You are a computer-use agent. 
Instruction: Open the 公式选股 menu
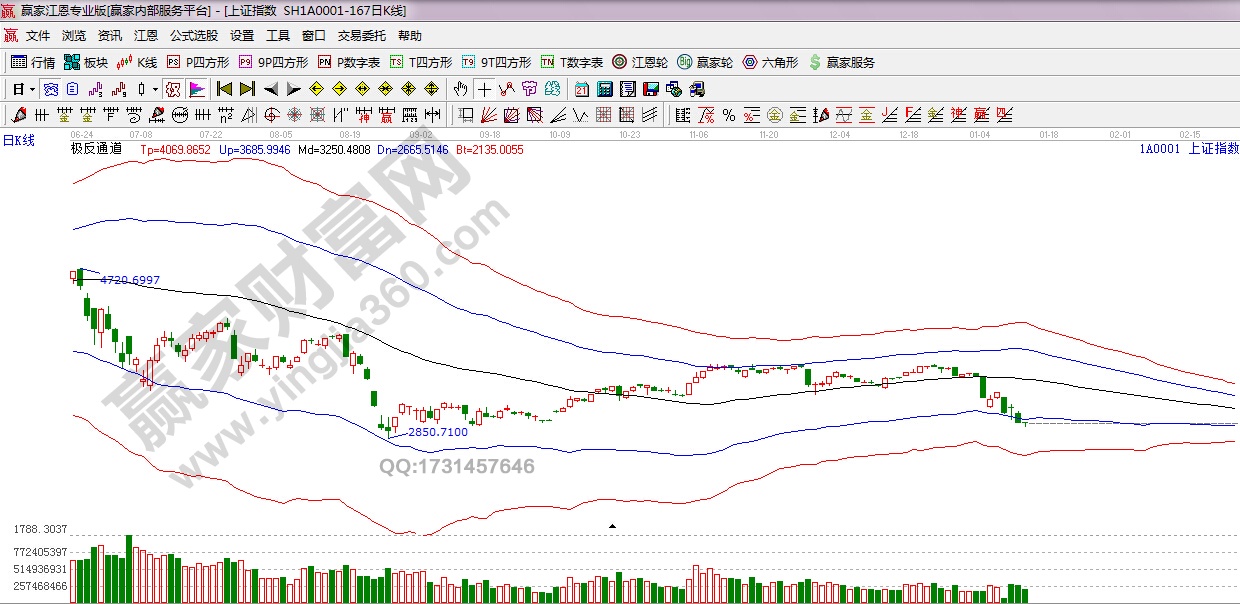coord(193,36)
